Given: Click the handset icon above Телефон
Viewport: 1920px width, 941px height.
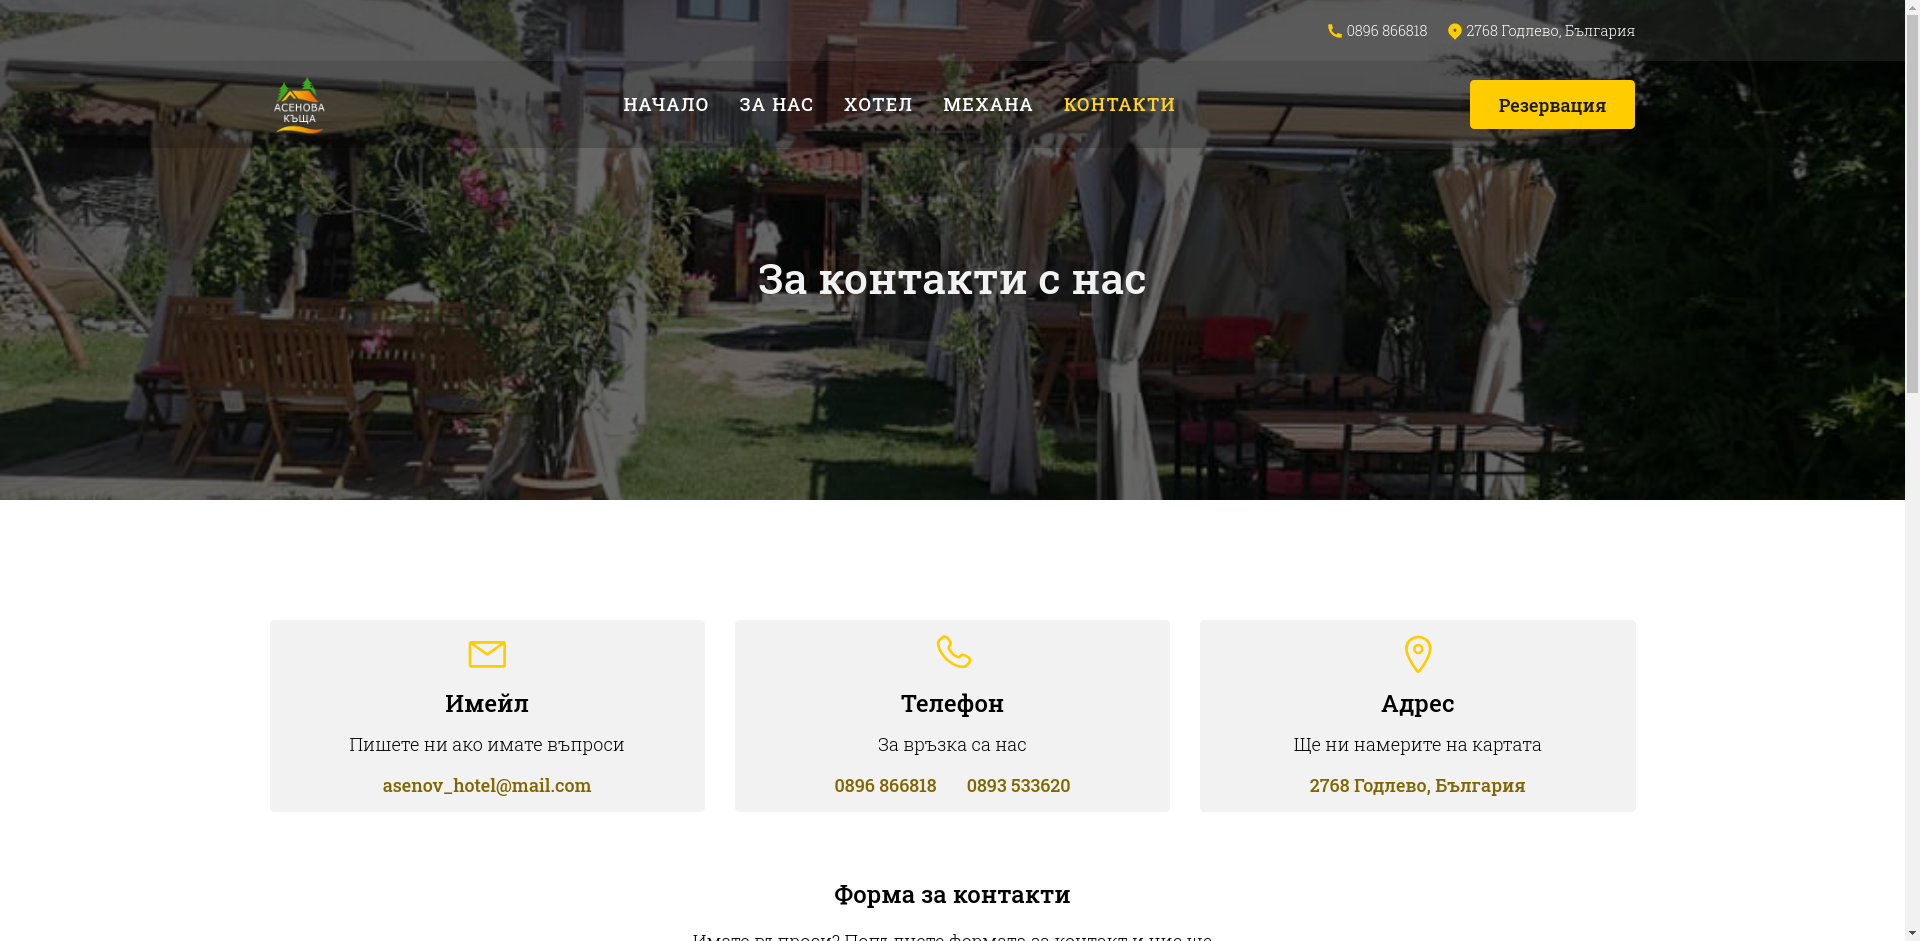Looking at the screenshot, I should click(953, 652).
